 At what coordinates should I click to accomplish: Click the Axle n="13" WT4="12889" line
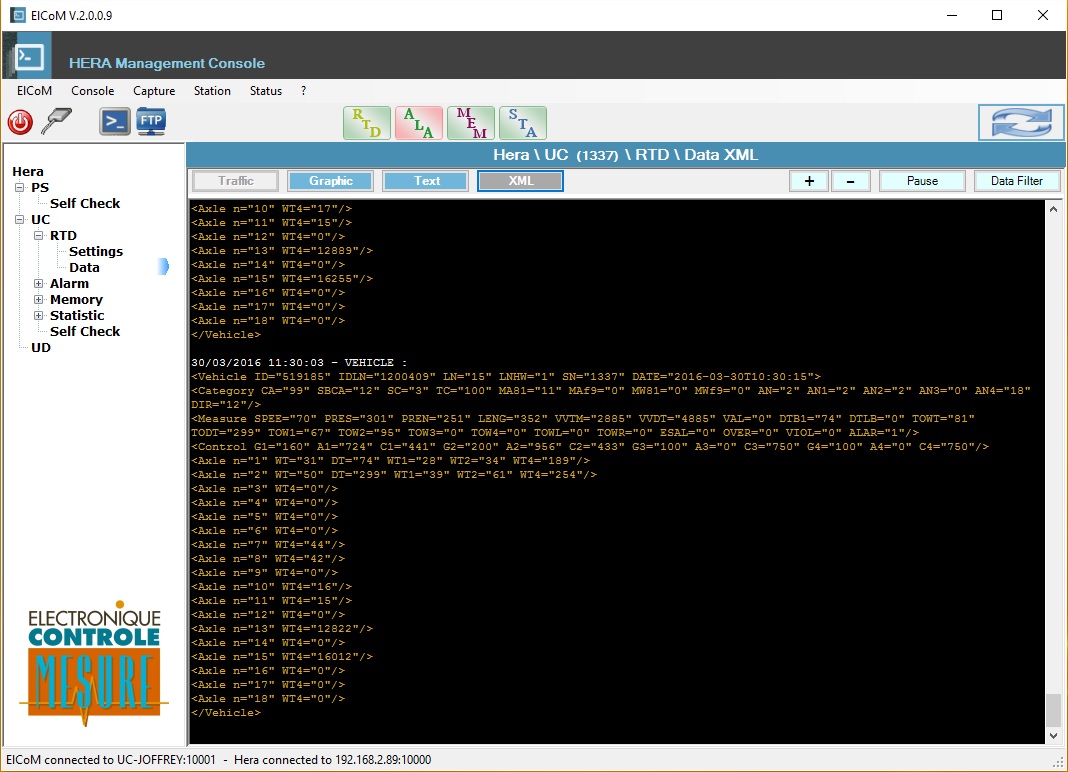pos(282,251)
